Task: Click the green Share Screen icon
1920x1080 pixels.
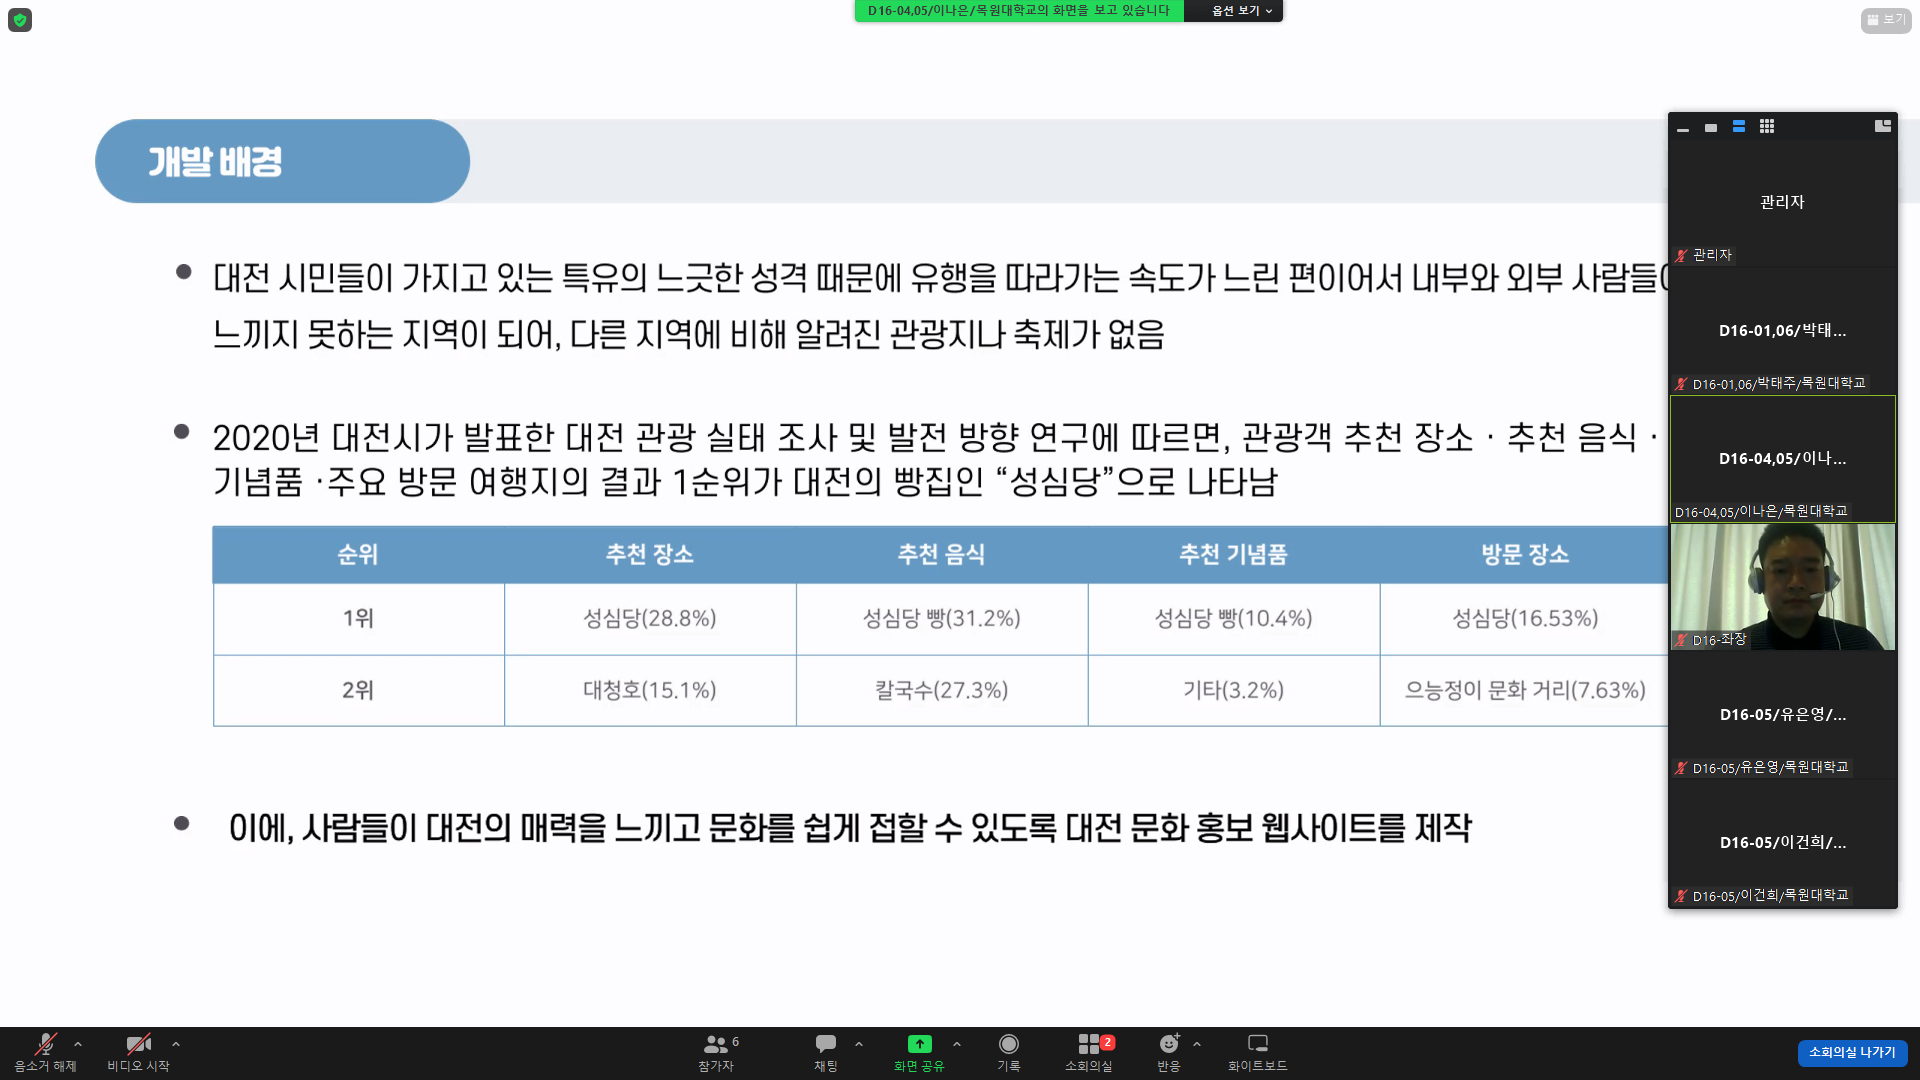Action: (919, 1044)
